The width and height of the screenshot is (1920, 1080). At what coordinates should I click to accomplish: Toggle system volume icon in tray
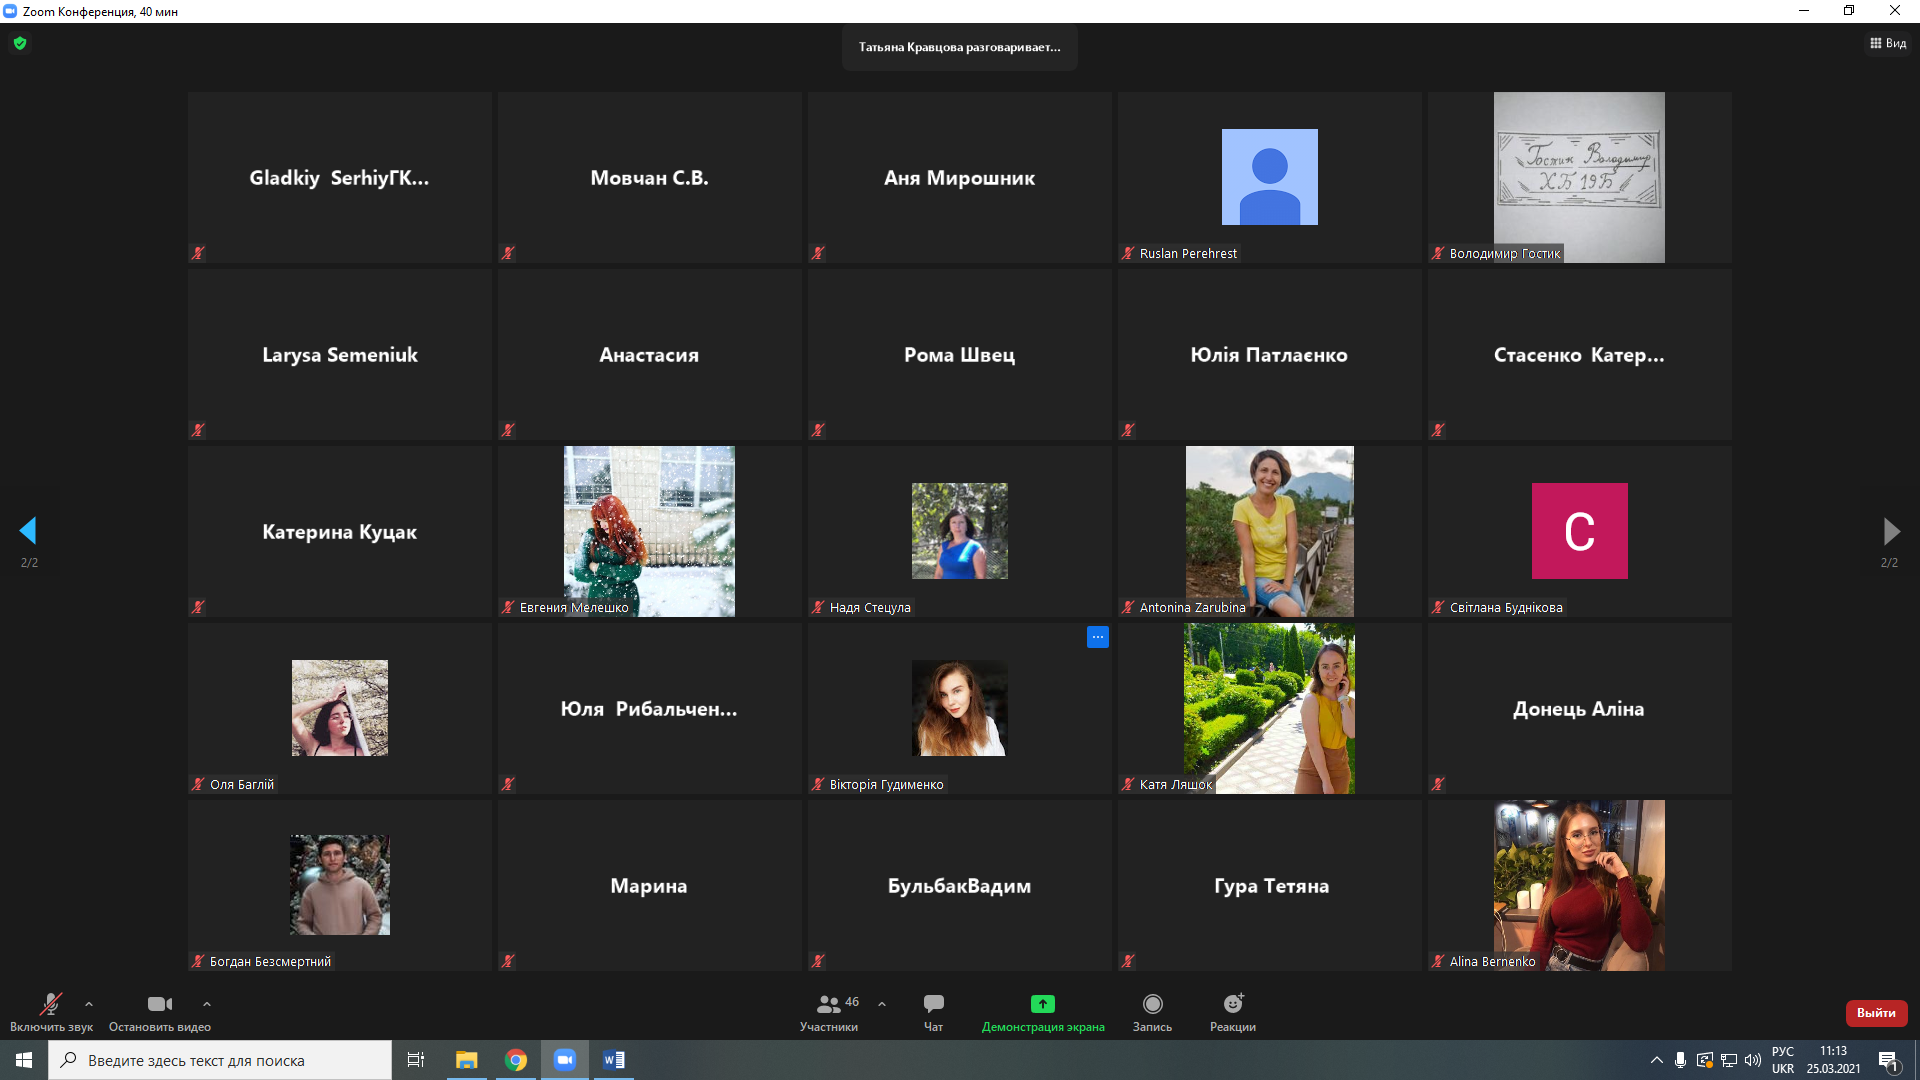[1752, 1060]
